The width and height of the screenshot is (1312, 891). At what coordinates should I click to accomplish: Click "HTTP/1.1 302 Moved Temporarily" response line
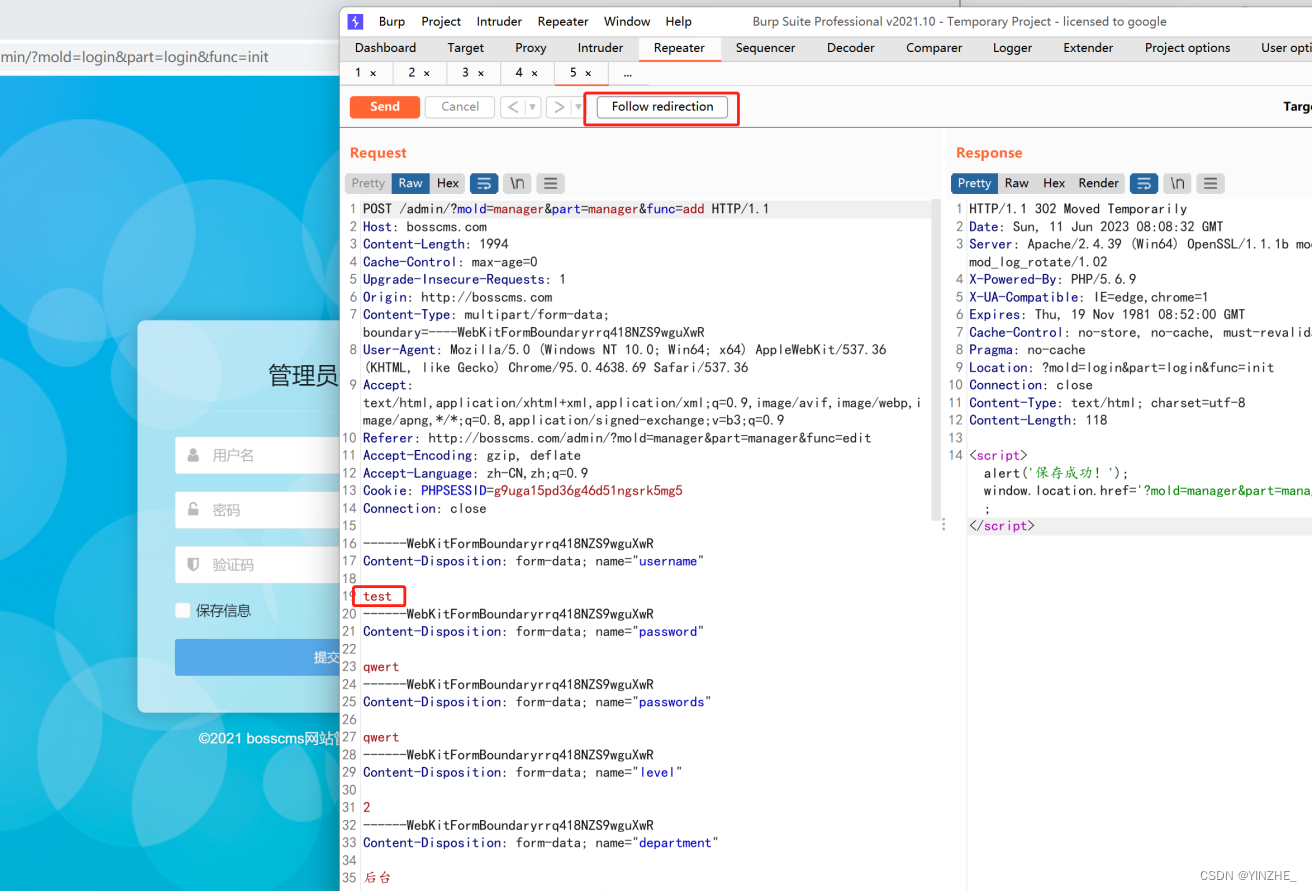pyautogui.click(x=1078, y=209)
